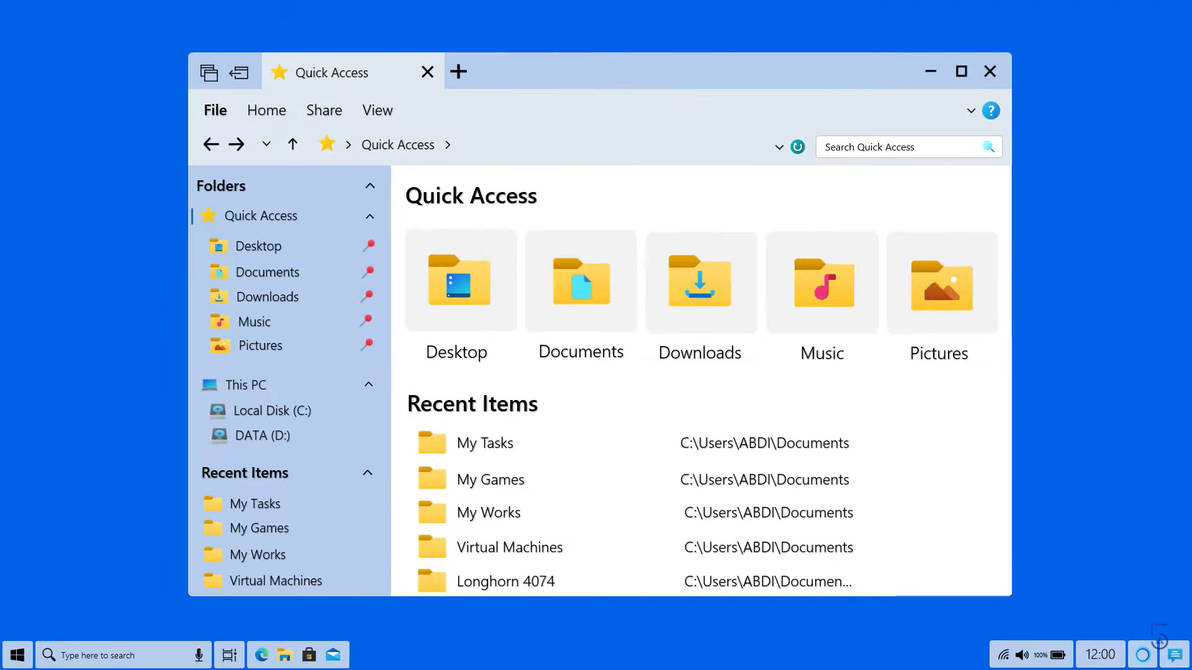Unpin Desktop using its pin icon

368,246
